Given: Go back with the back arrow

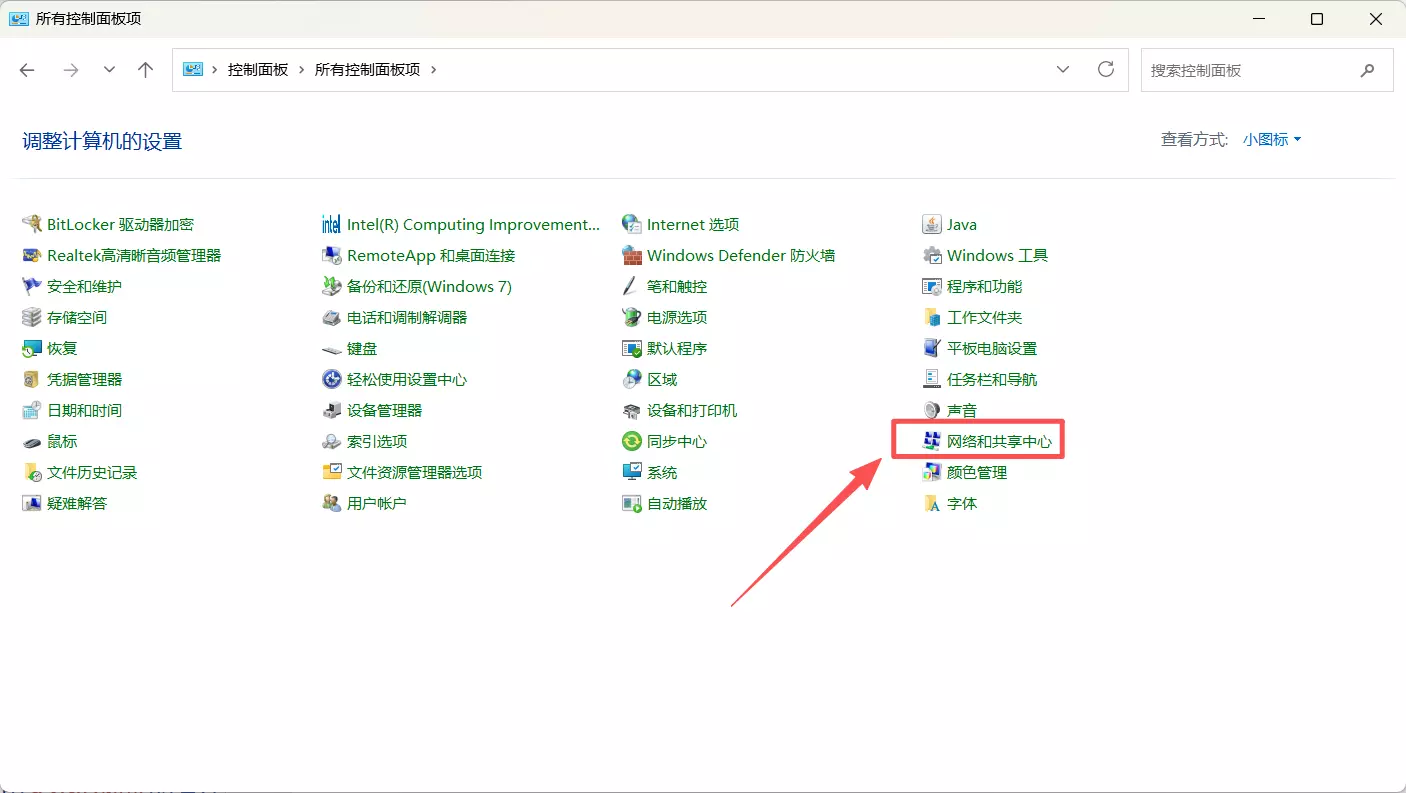Looking at the screenshot, I should point(27,69).
